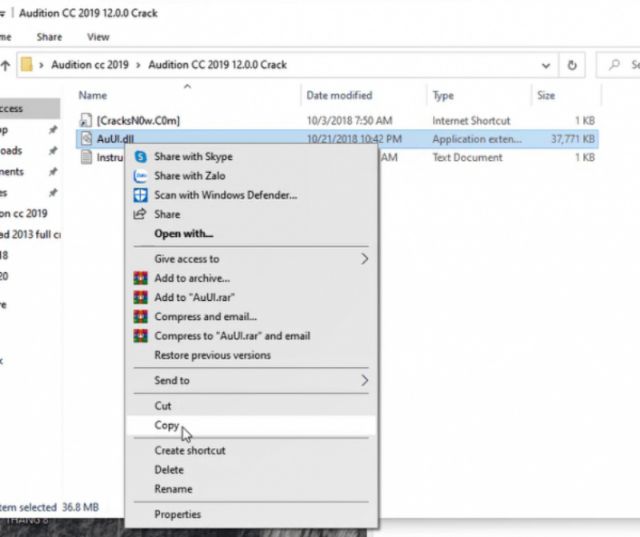The height and width of the screenshot is (537, 640).
Task: Click Audition cc 2019 breadcrumb
Action: pos(90,65)
